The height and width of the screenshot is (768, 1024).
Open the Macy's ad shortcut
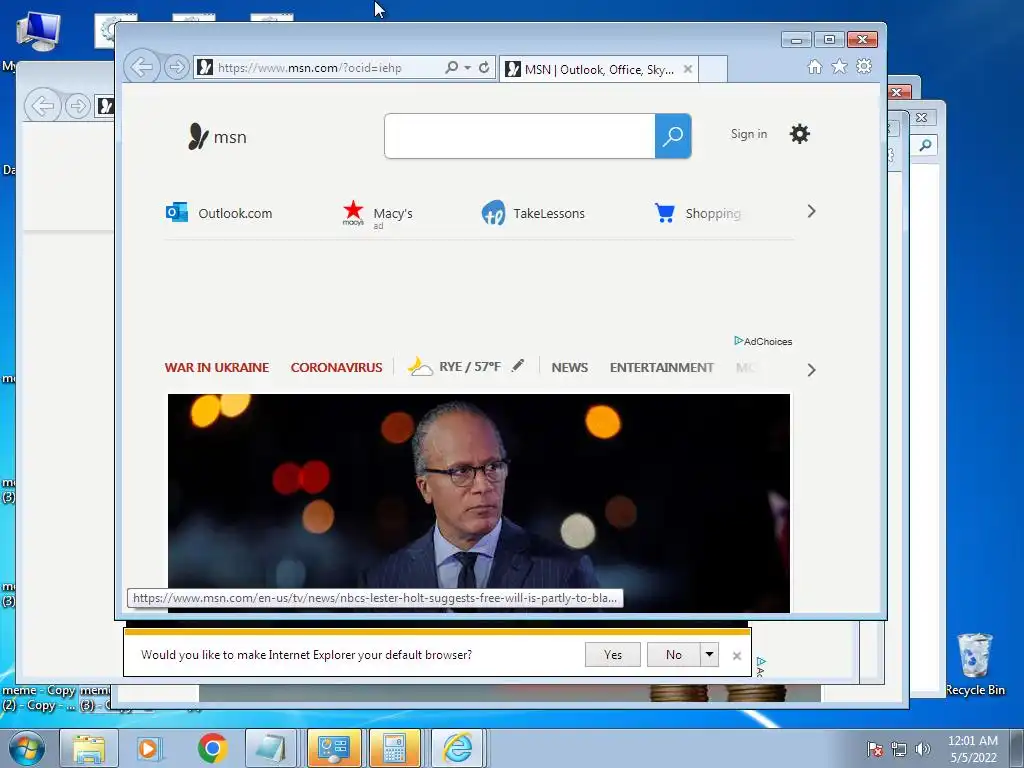pos(377,214)
